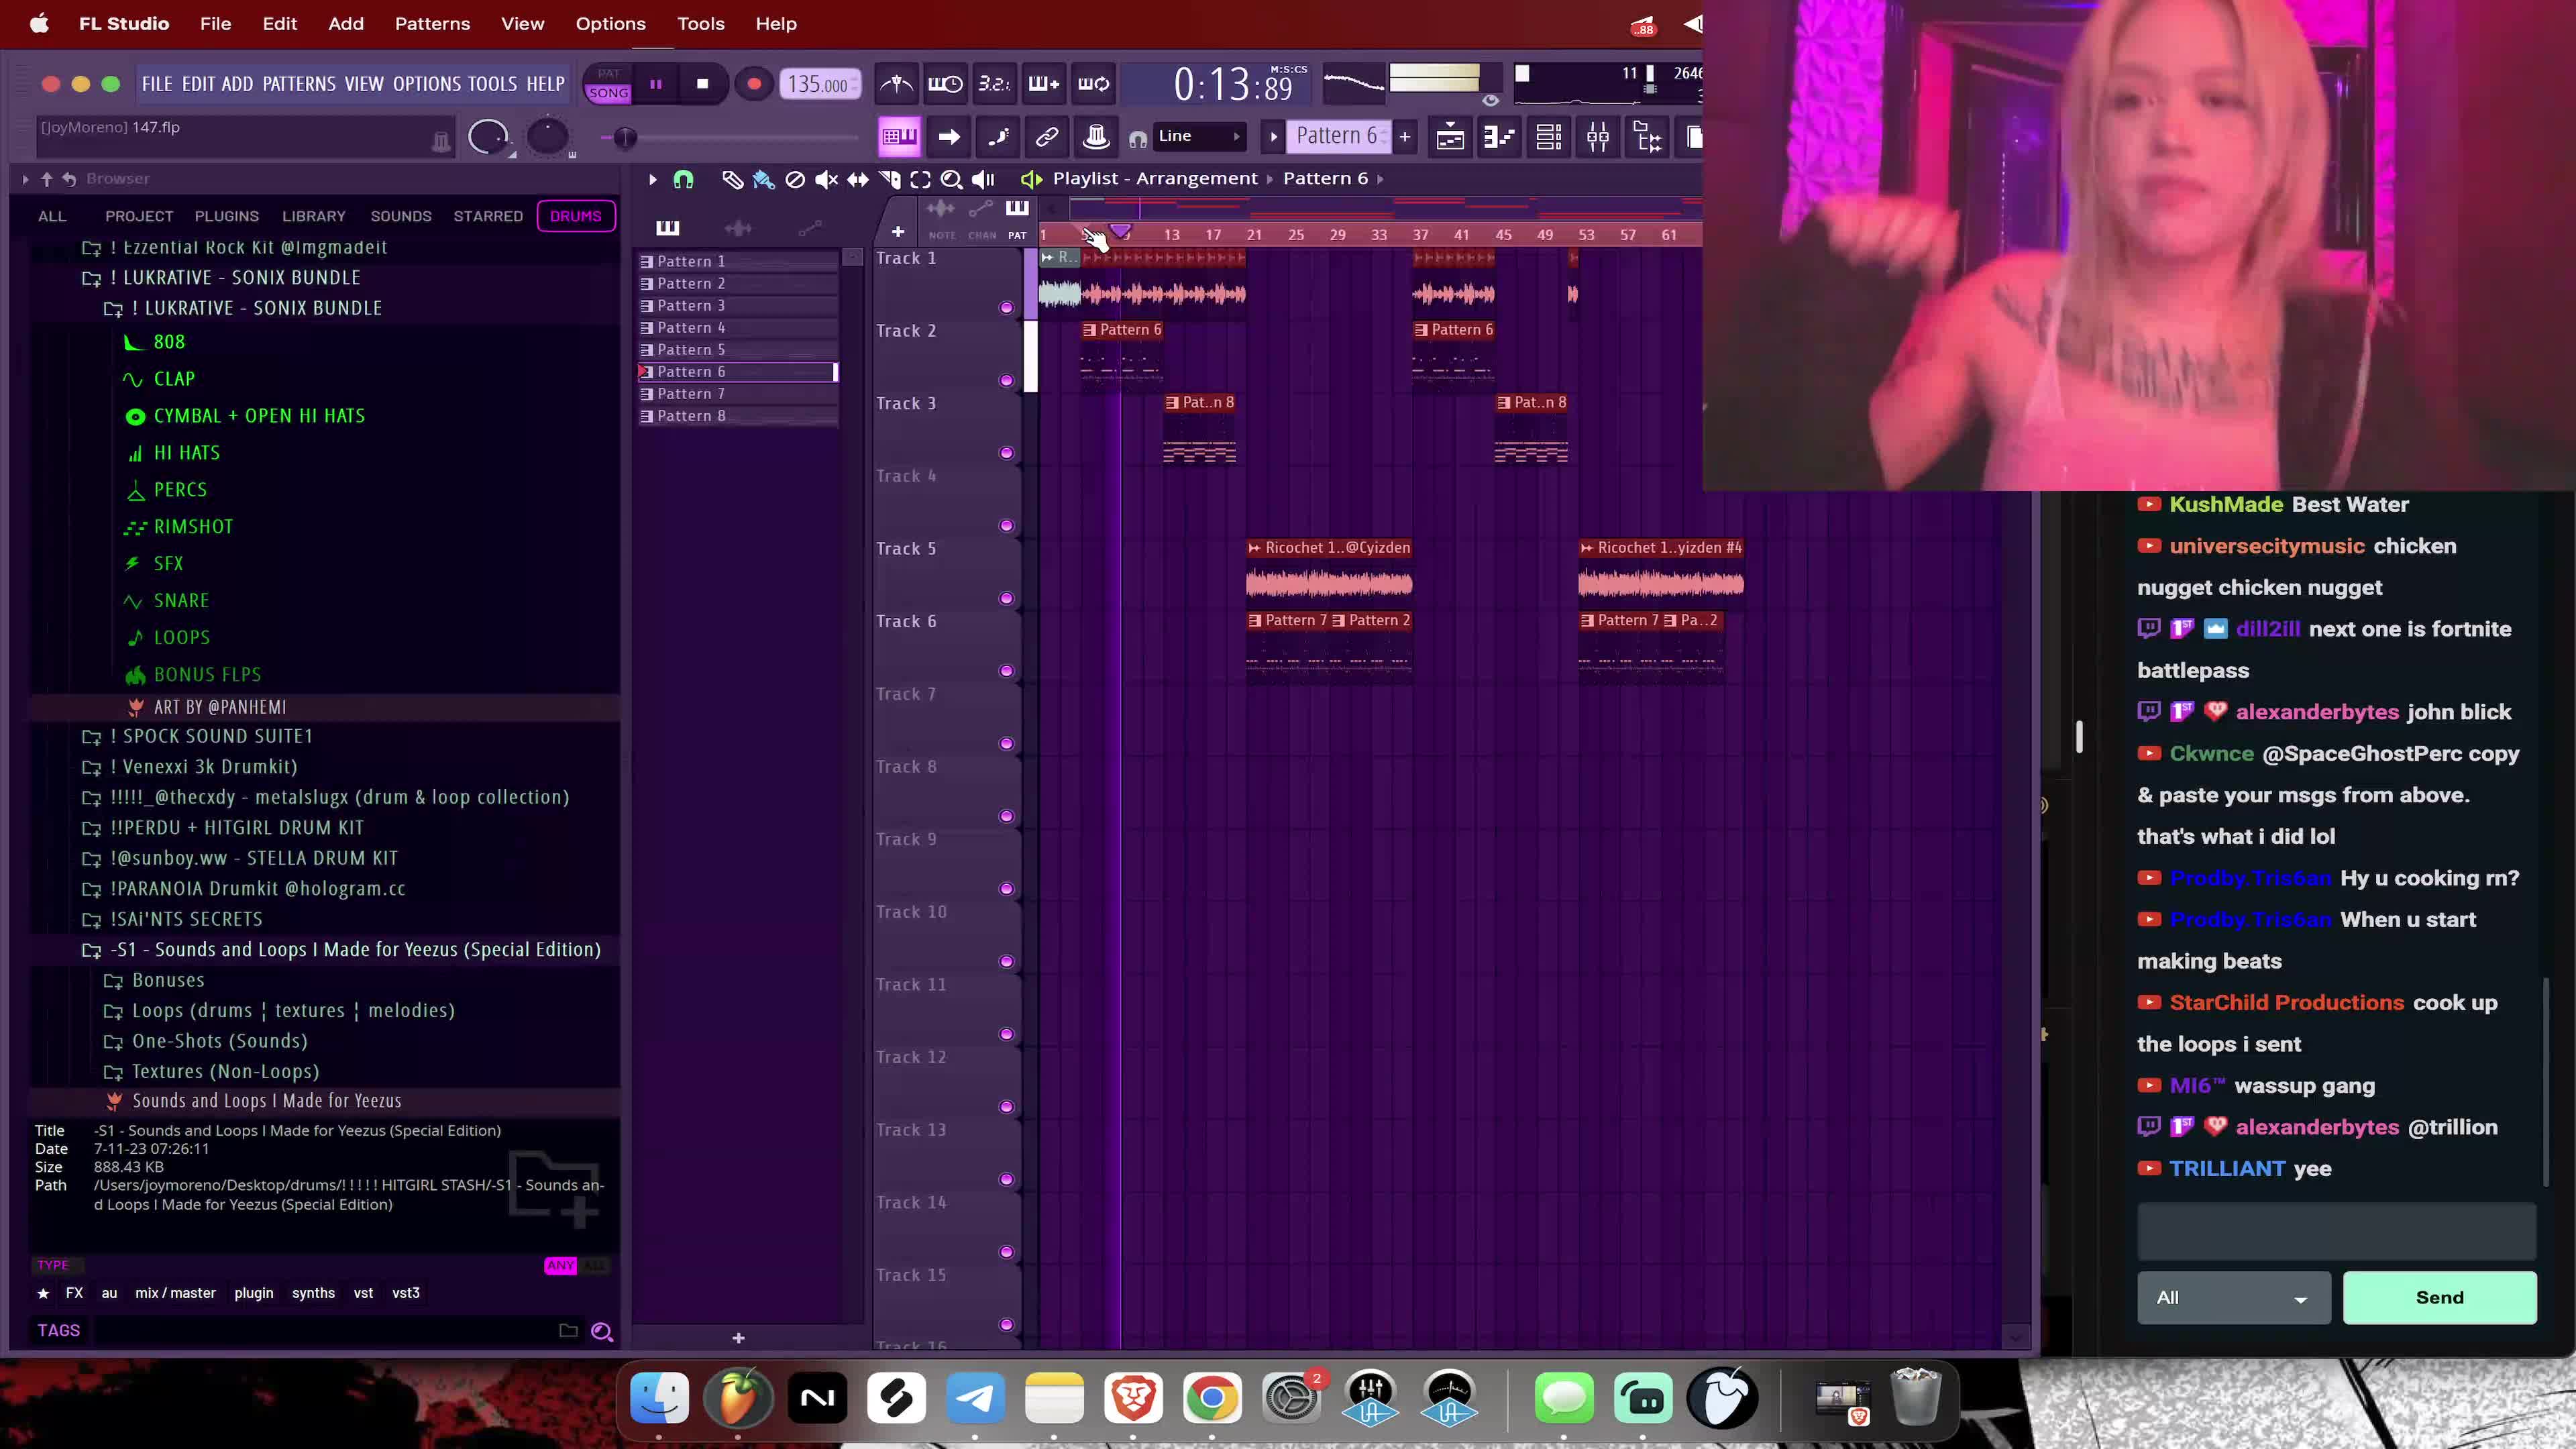Switch to the PLUGINS browser tab
Screen dimensions: 2576x1449
pyautogui.click(x=227, y=216)
